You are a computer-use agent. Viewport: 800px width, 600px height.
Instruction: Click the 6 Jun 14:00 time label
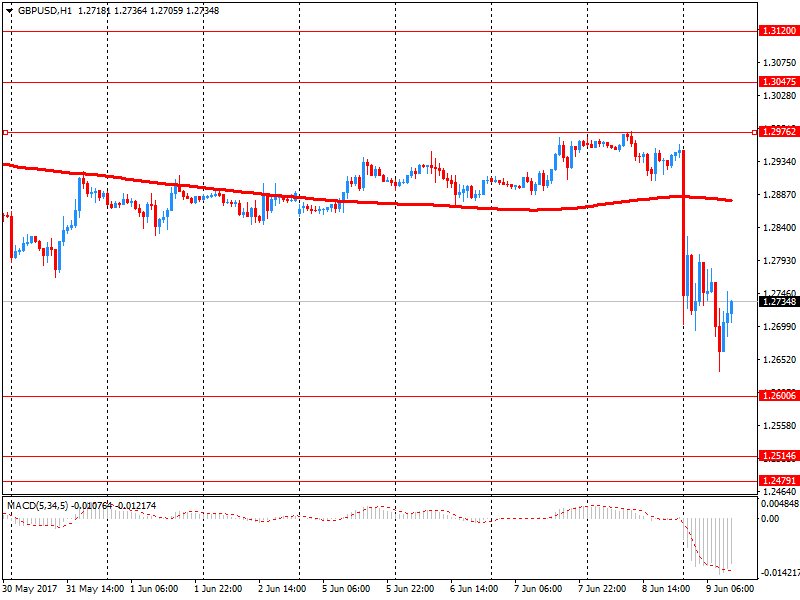pyautogui.click(x=474, y=589)
